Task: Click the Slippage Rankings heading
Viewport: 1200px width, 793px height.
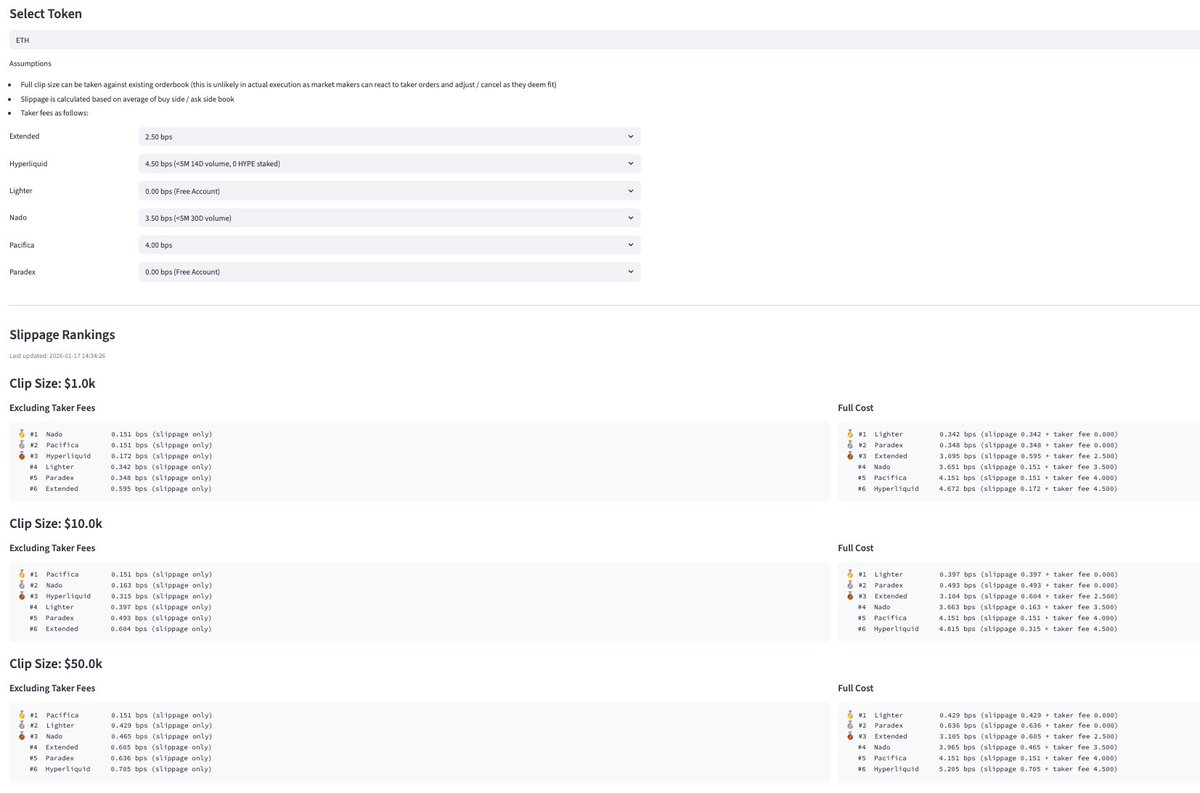Action: tap(62, 335)
